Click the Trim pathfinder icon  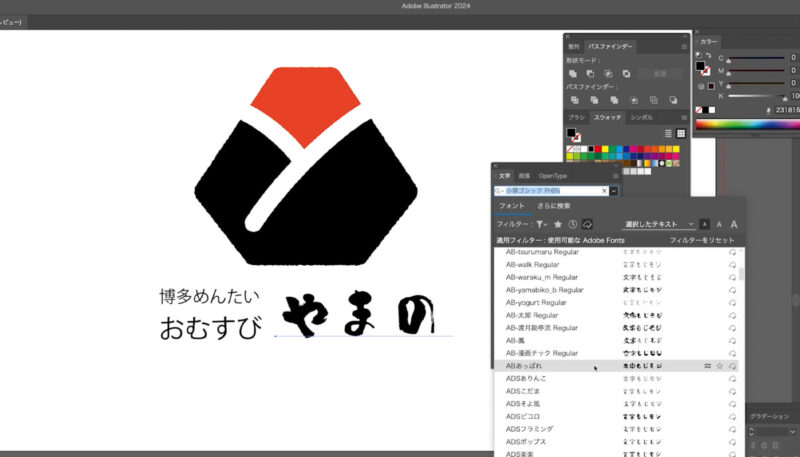(x=594, y=100)
